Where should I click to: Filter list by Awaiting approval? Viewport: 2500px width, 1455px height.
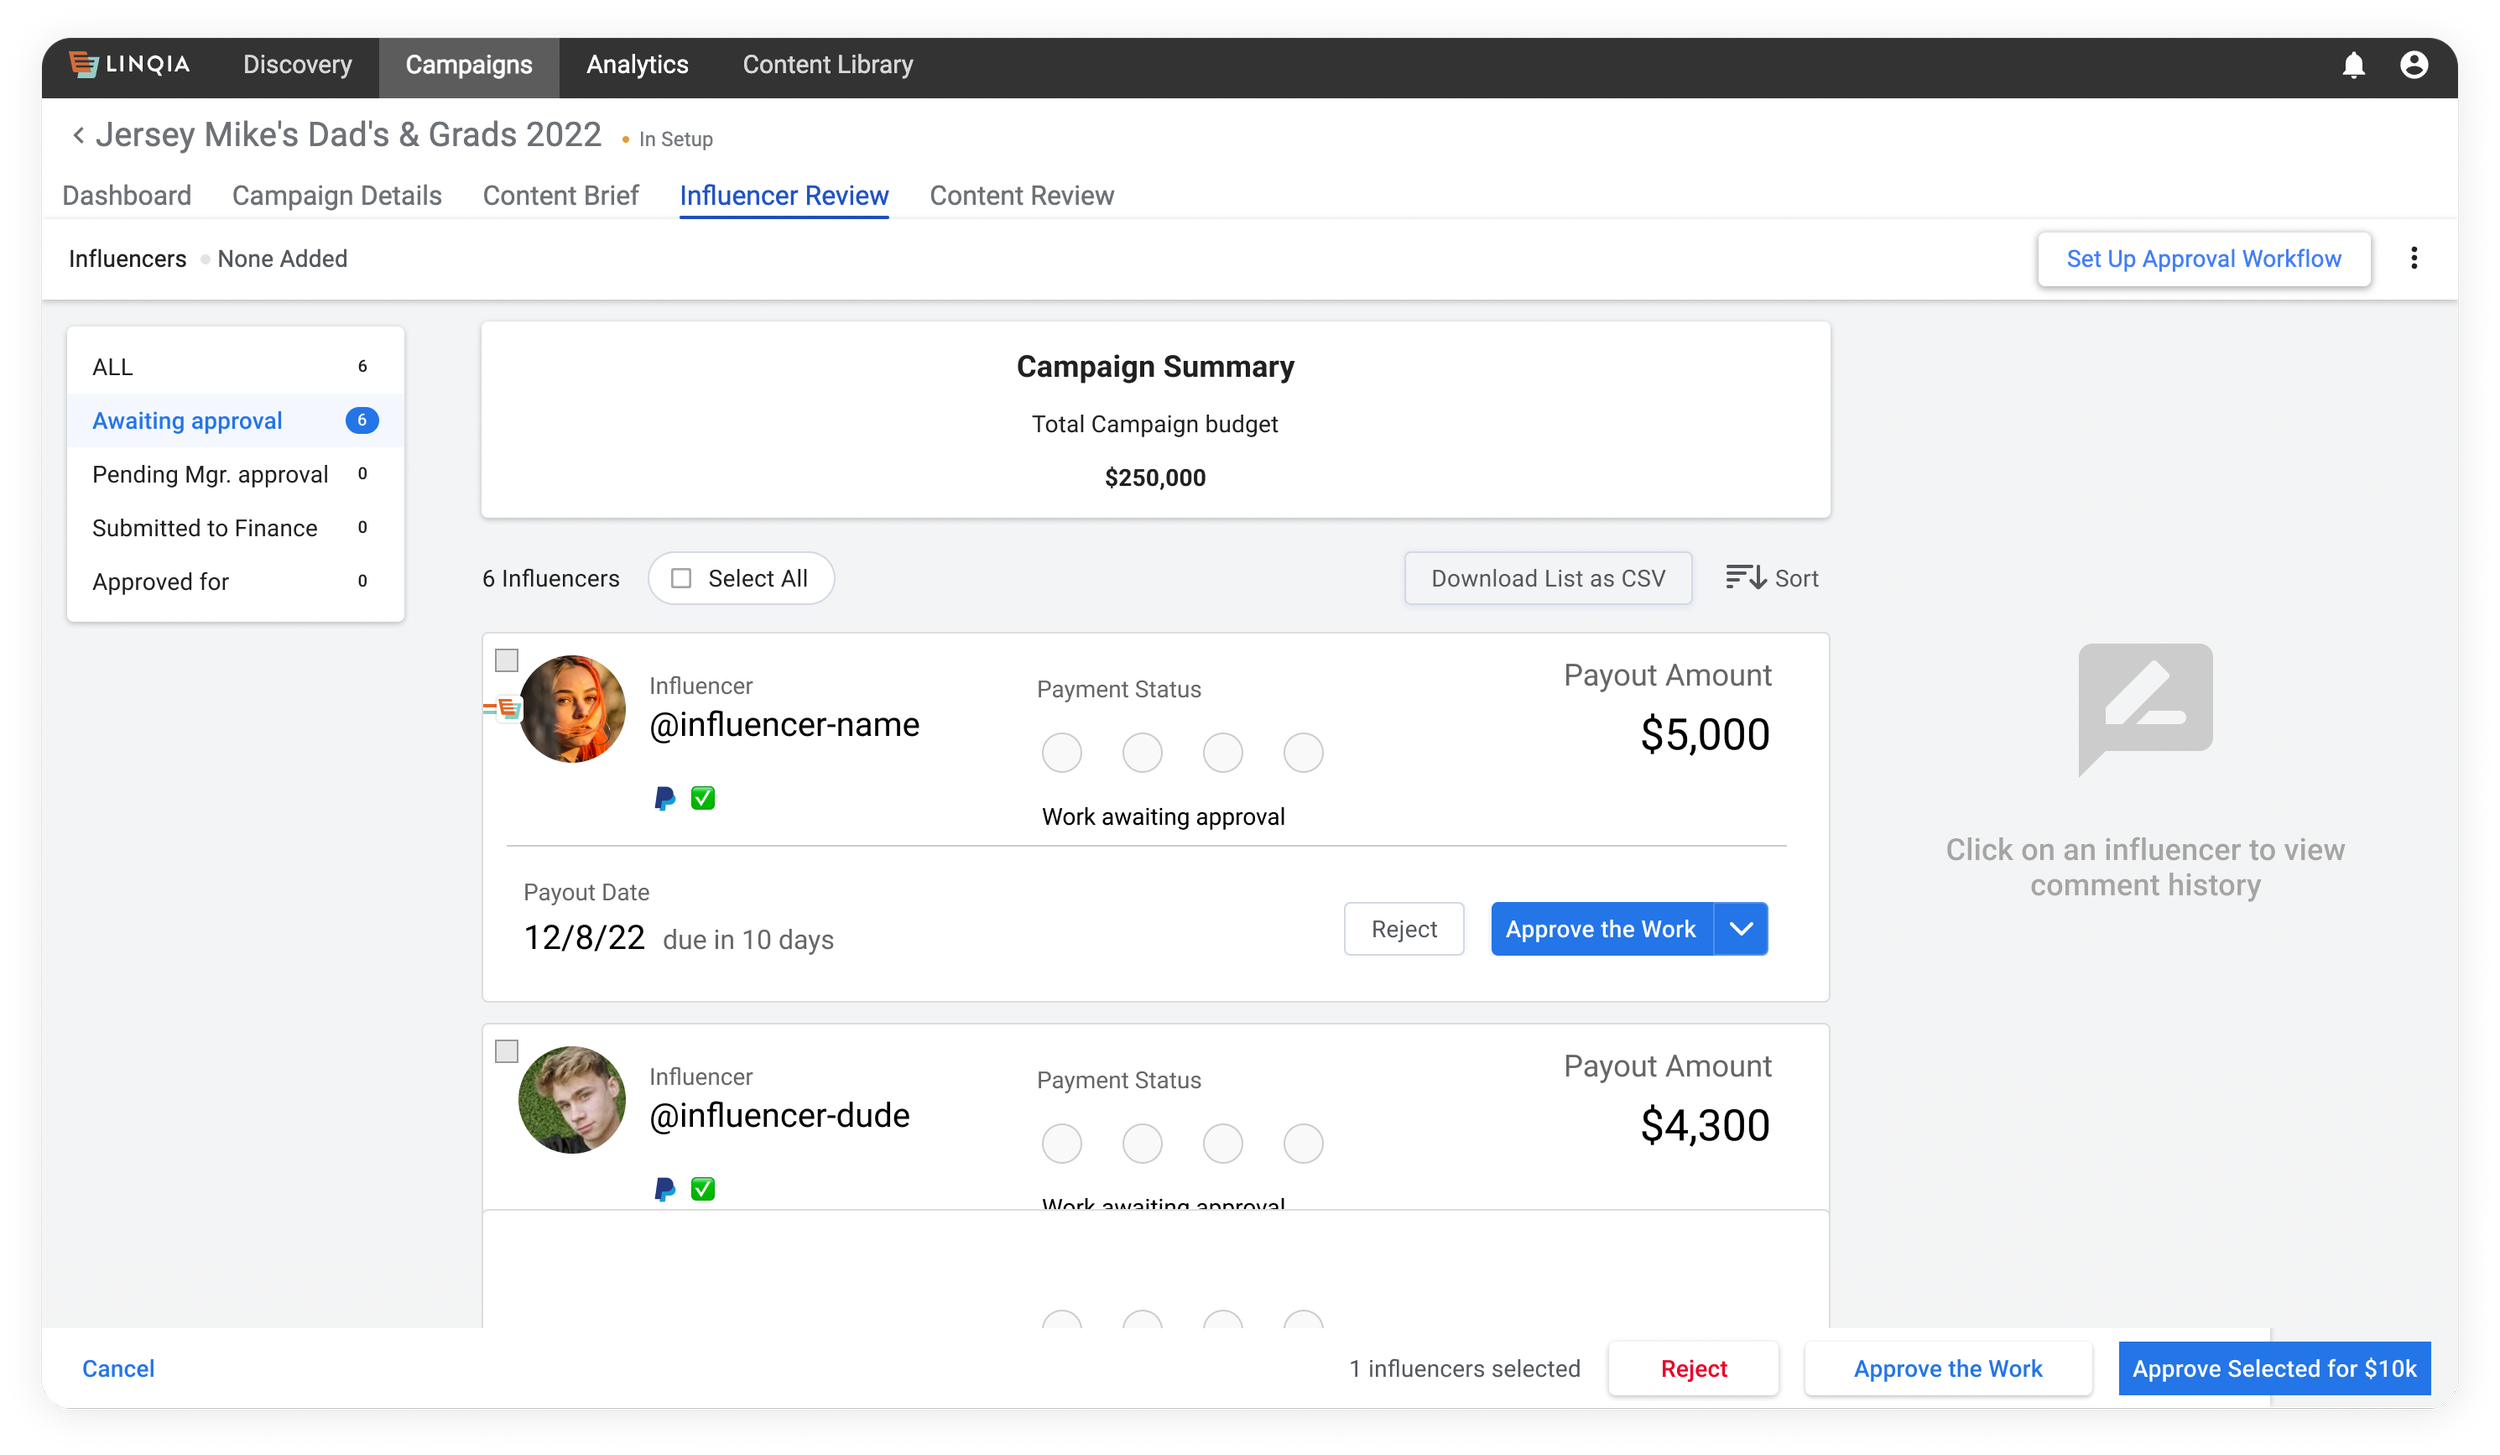point(188,421)
